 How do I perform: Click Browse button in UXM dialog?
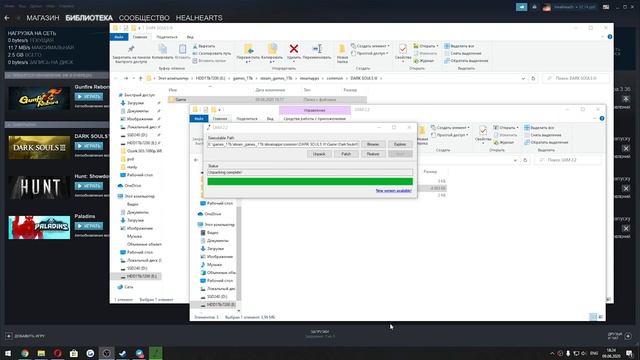click(373, 144)
